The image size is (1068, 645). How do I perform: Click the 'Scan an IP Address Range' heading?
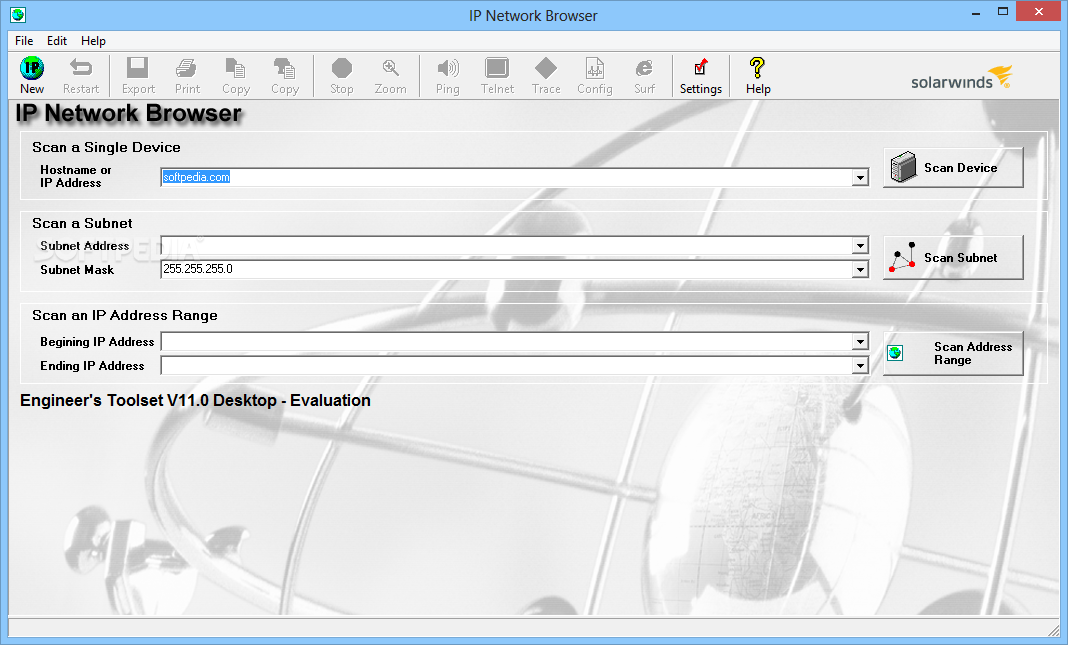tap(125, 315)
